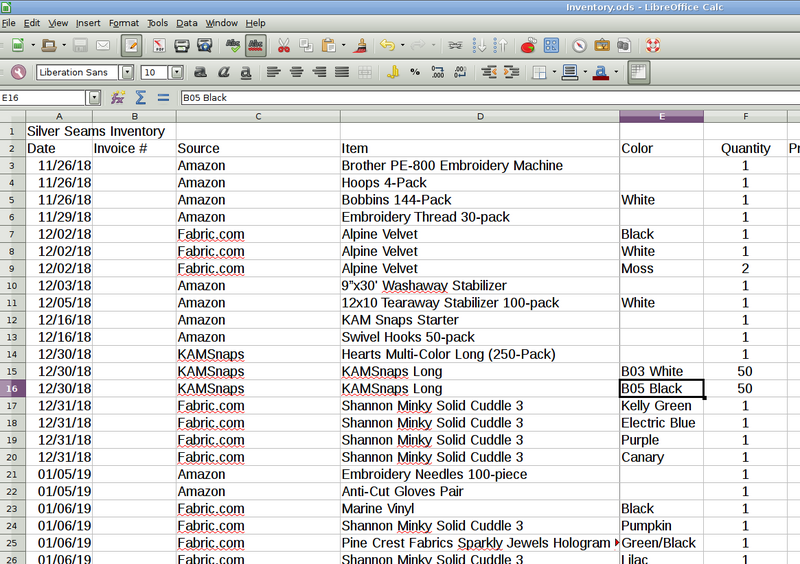The width and height of the screenshot is (800, 564).
Task: Click the Hyperlink icon
Action: pos(455,45)
